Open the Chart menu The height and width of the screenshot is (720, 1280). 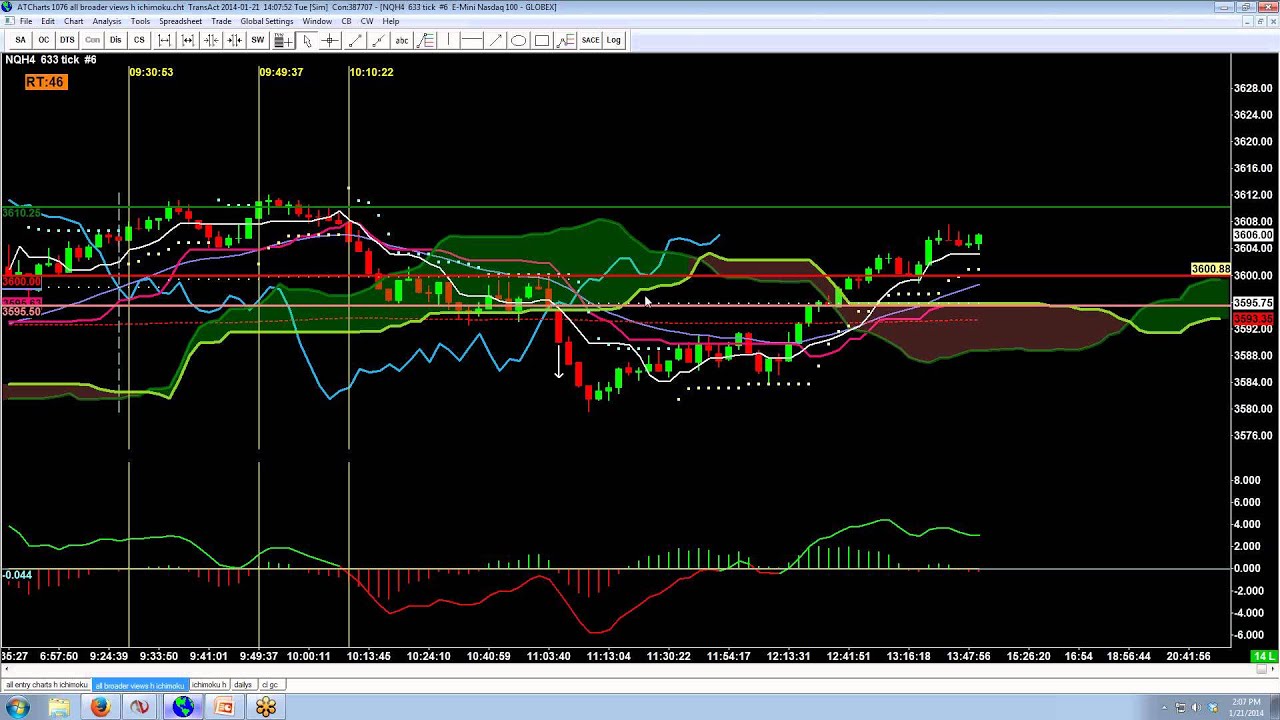coord(74,21)
